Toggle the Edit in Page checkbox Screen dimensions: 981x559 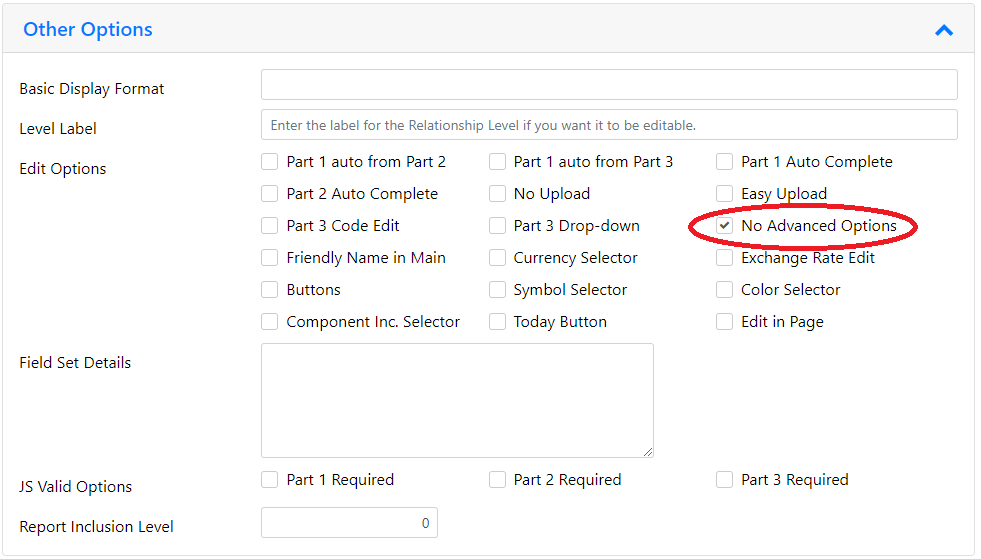click(724, 321)
